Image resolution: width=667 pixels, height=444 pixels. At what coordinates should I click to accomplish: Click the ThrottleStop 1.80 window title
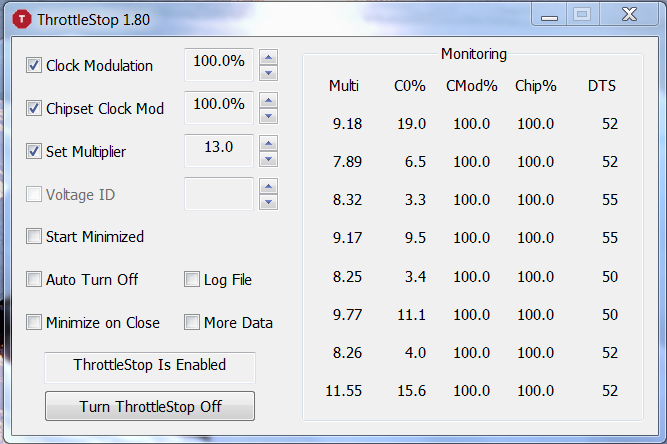(93, 20)
